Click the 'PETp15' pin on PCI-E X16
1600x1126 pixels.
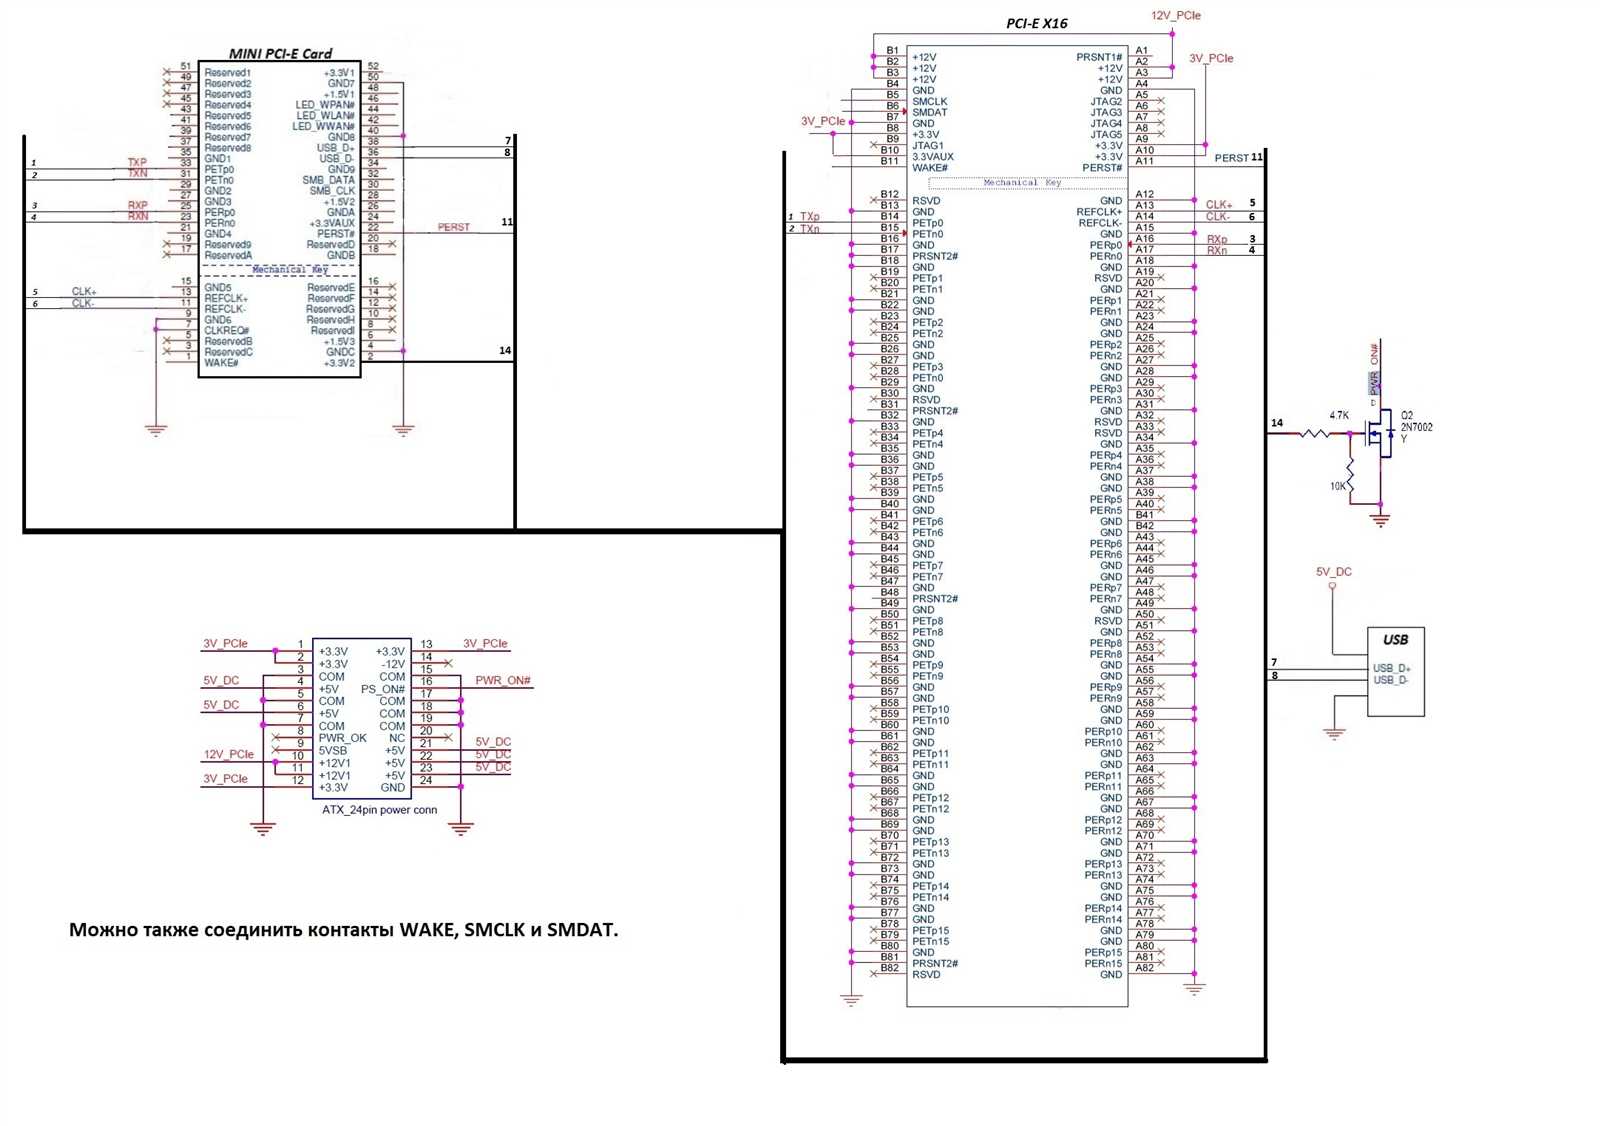(931, 931)
